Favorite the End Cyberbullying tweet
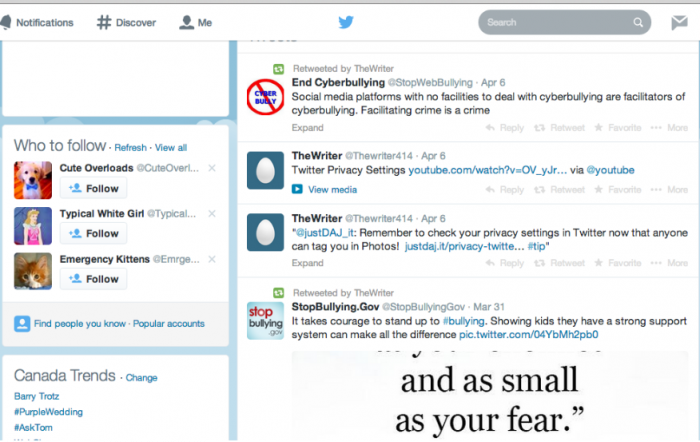The height and width of the screenshot is (442, 700). [618, 128]
